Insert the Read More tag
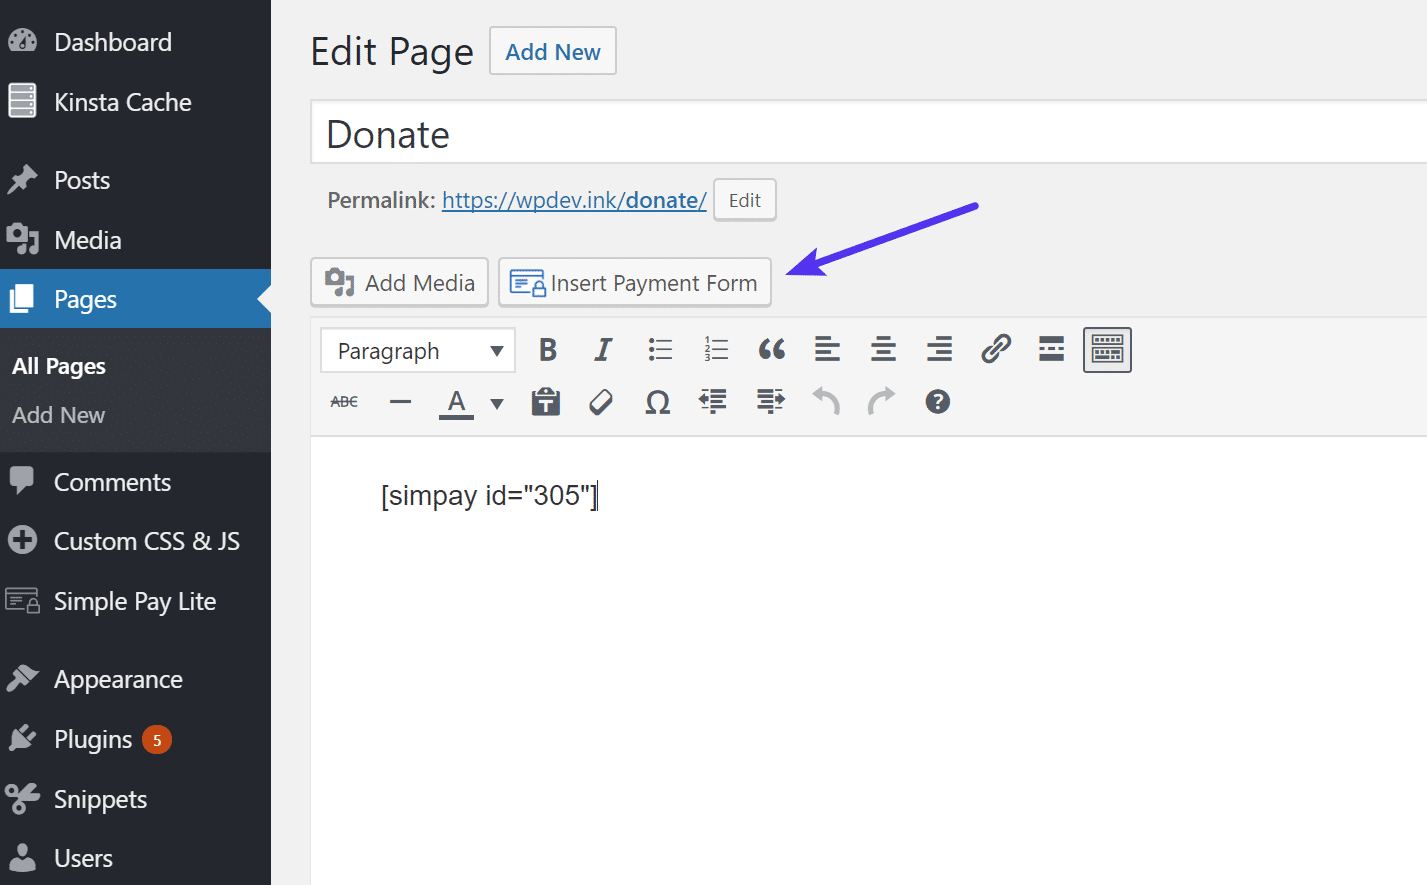 pos(1051,350)
